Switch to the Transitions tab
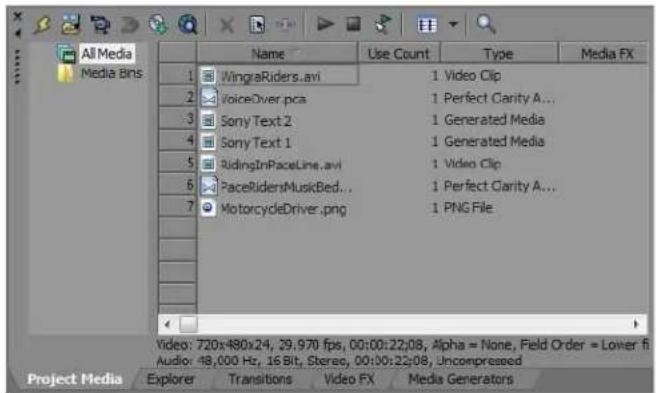This screenshot has width=656, height=393. (260, 379)
